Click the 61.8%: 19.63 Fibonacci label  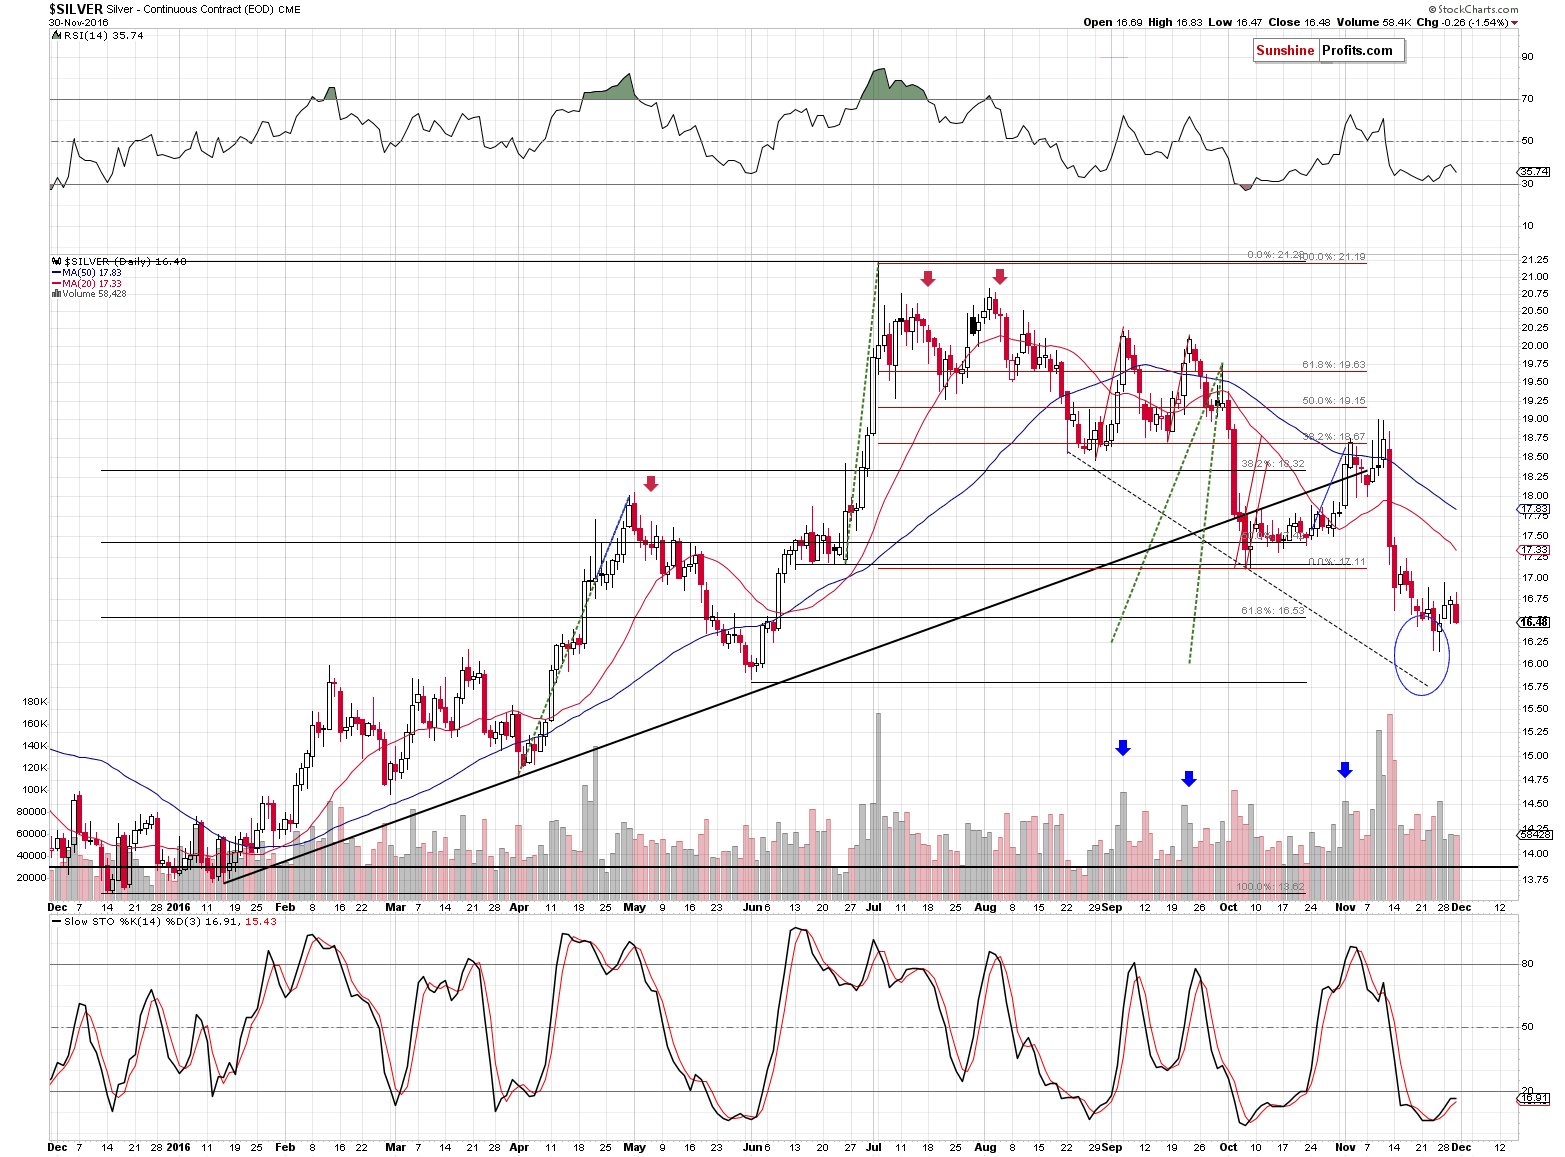tap(1334, 365)
